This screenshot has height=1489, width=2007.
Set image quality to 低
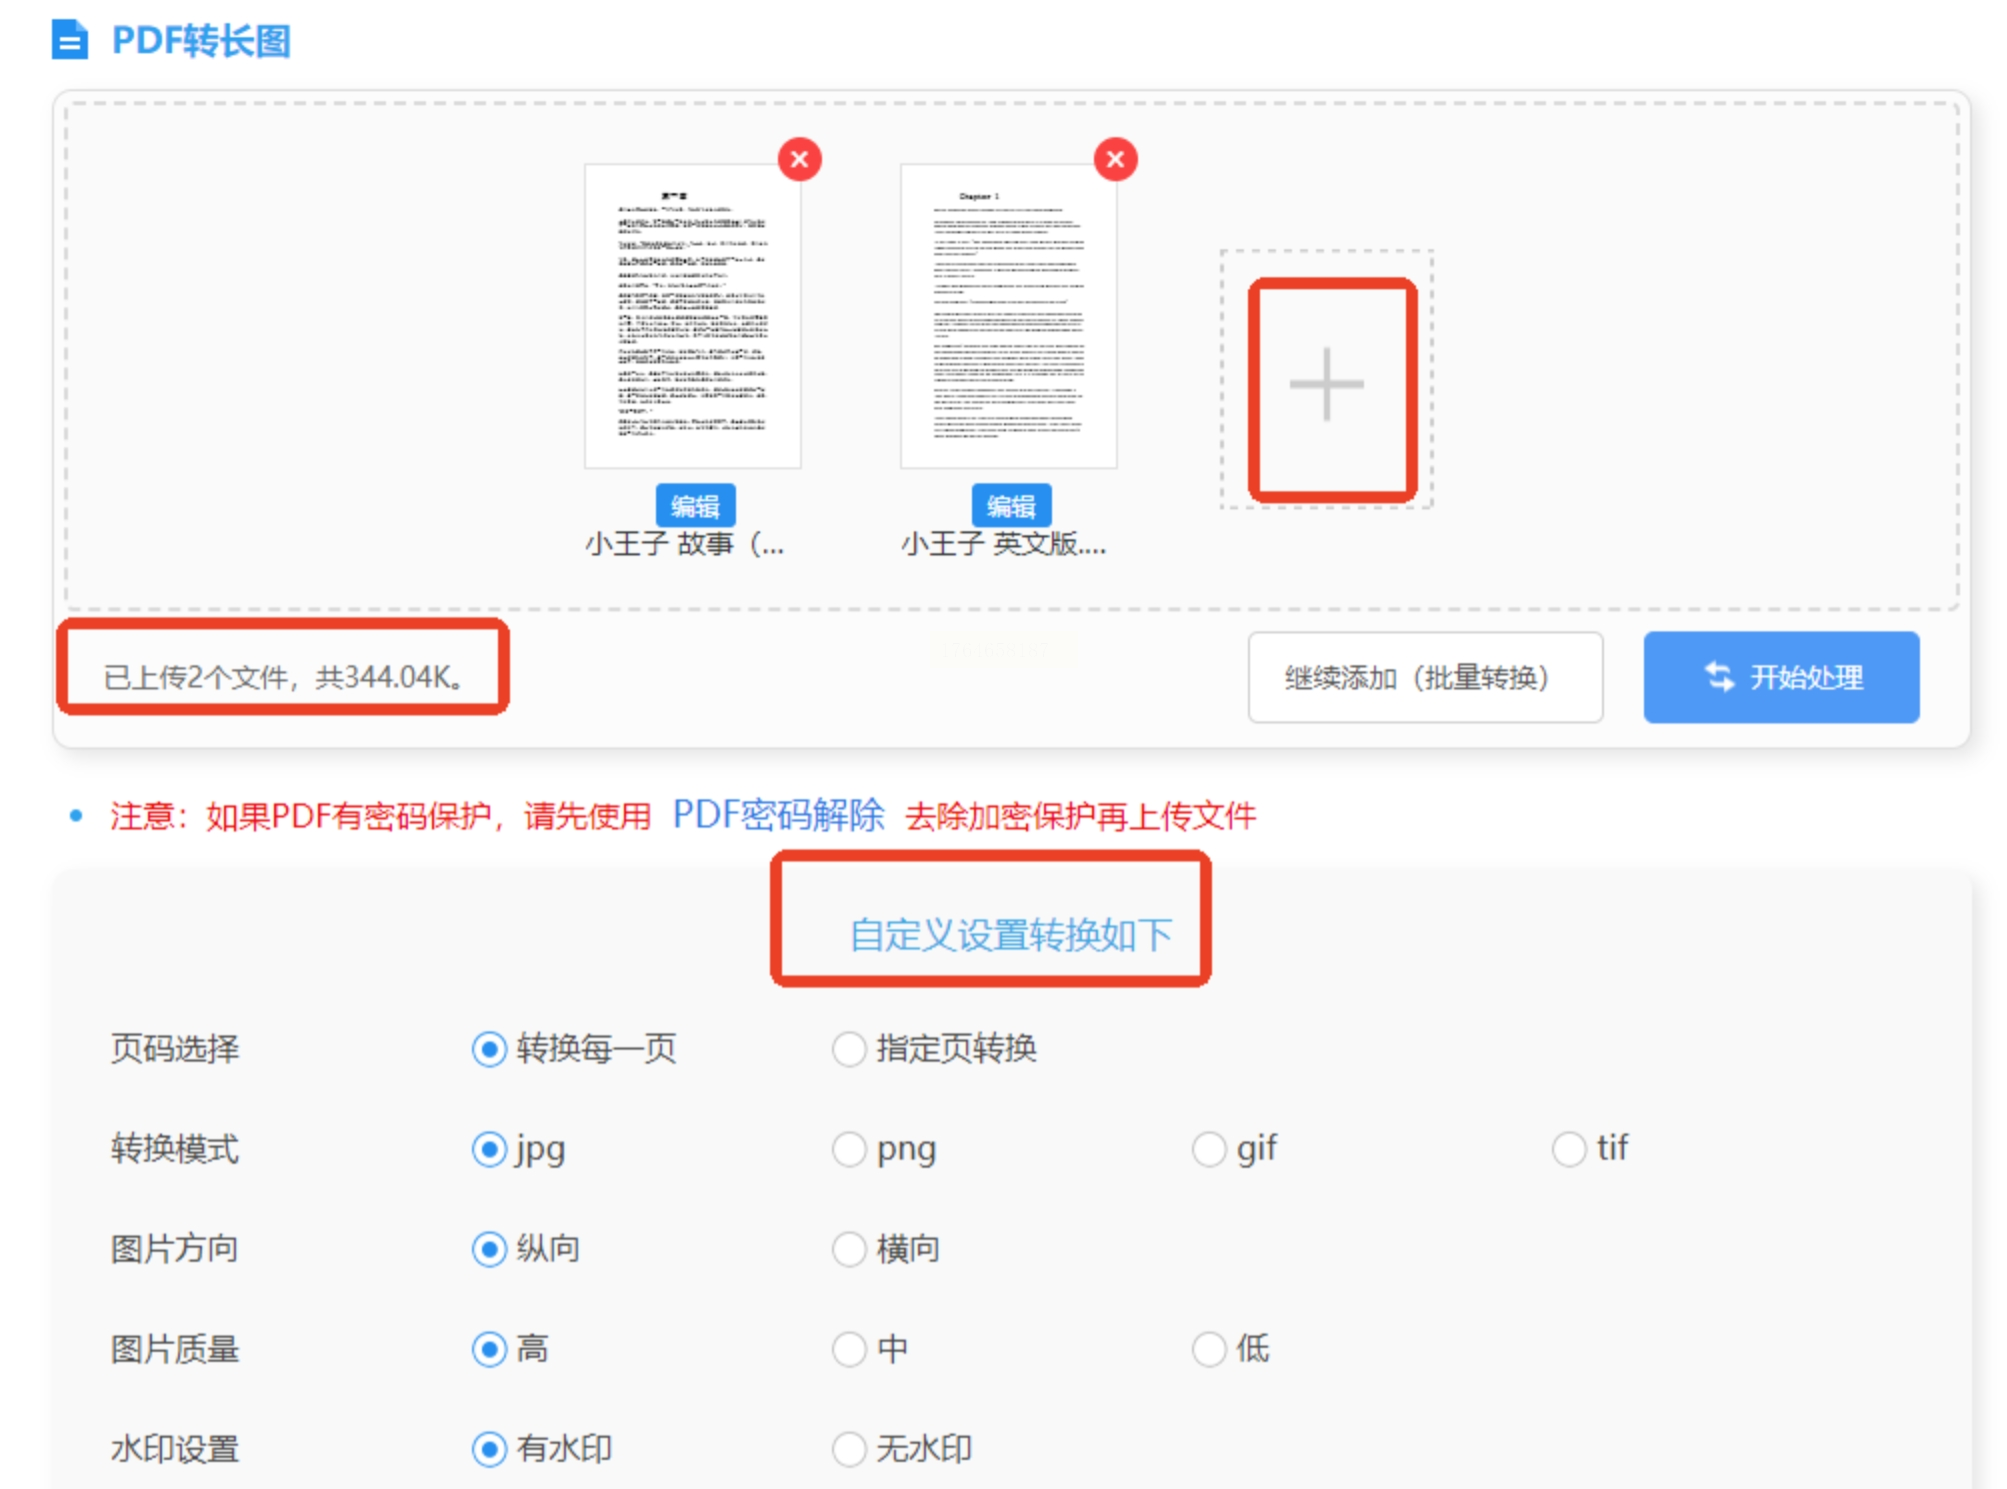tap(1209, 1349)
